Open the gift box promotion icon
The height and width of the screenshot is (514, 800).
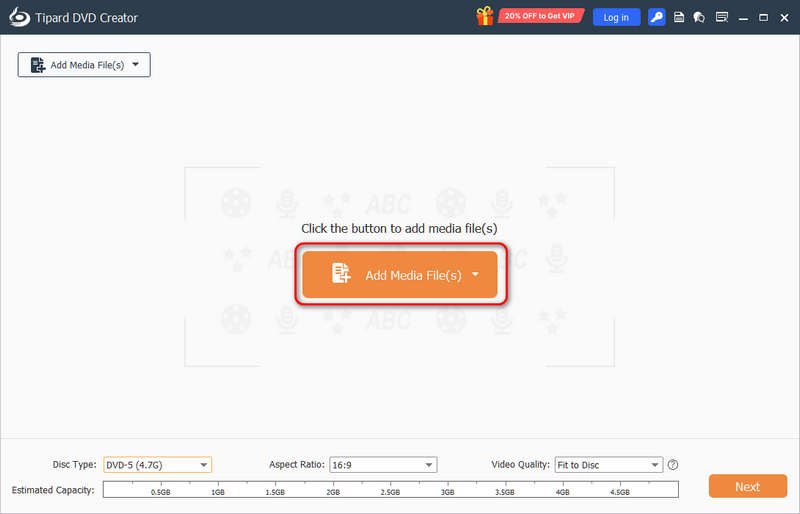coord(485,16)
